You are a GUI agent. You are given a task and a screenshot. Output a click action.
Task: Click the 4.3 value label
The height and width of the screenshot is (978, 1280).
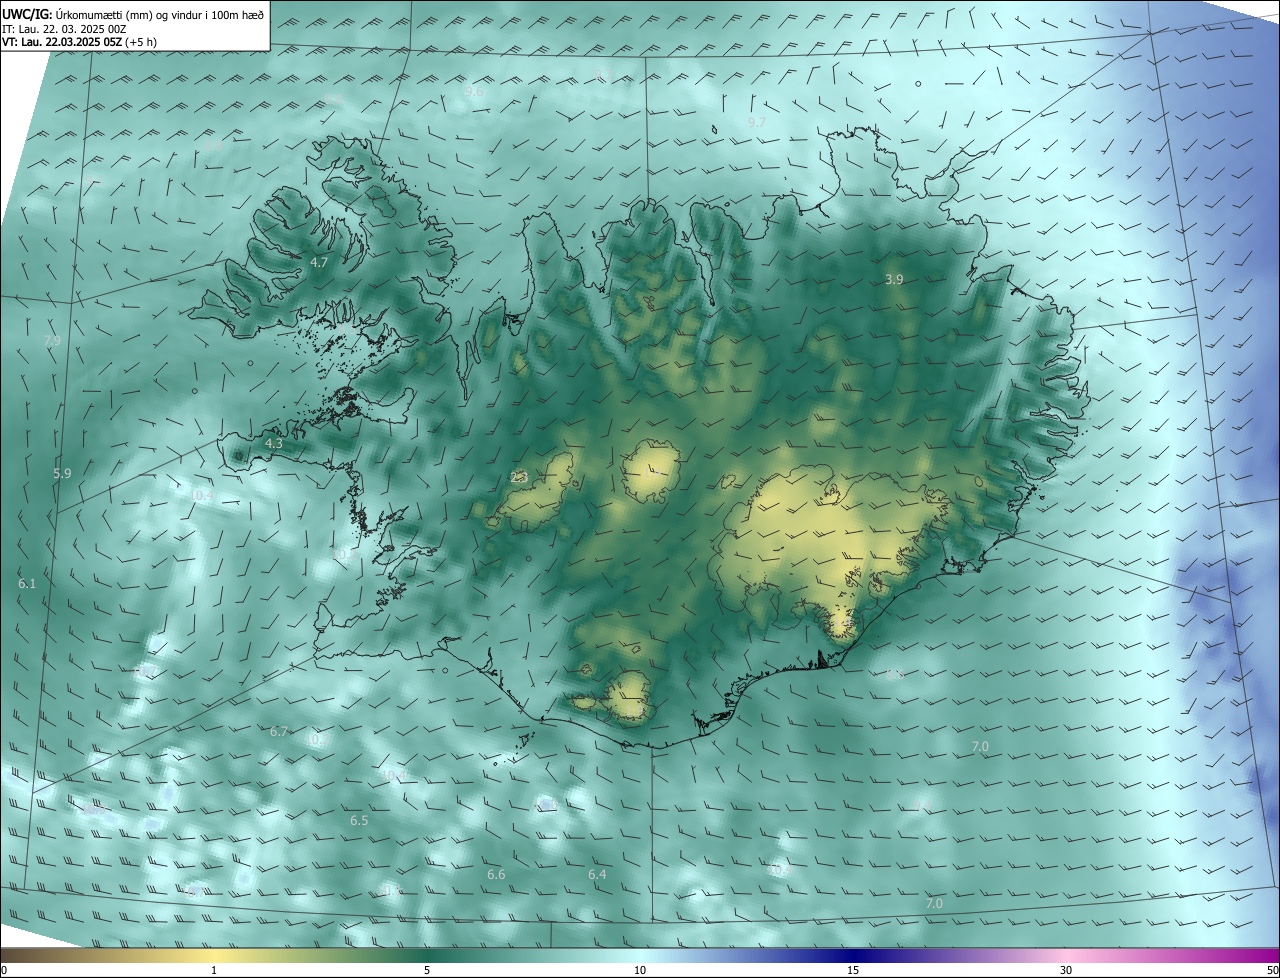click(x=274, y=443)
